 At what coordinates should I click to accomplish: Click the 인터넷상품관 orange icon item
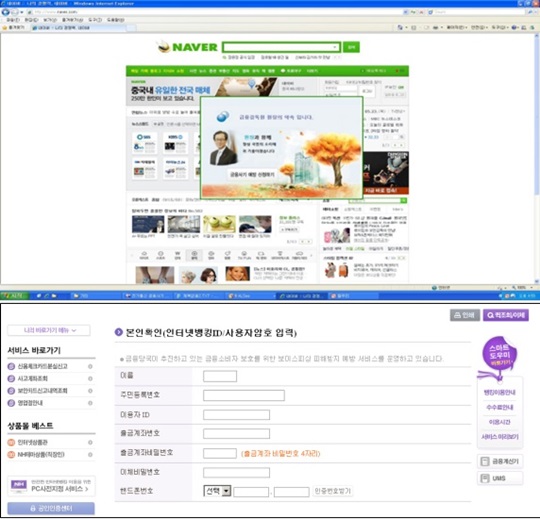coord(33,443)
